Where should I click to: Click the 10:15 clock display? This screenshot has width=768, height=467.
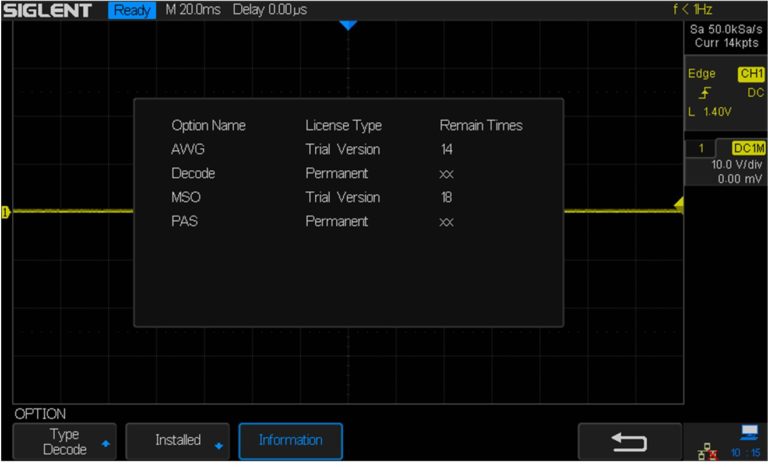(x=745, y=453)
